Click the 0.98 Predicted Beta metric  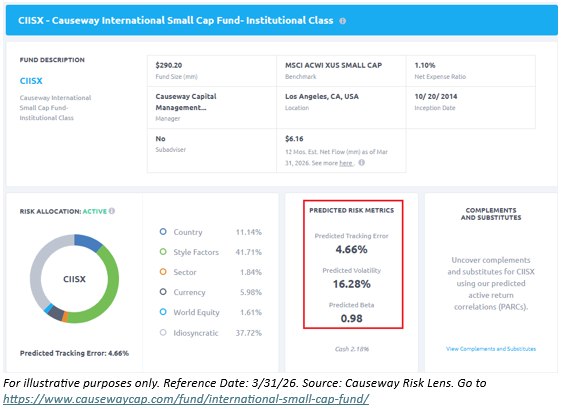(x=351, y=319)
